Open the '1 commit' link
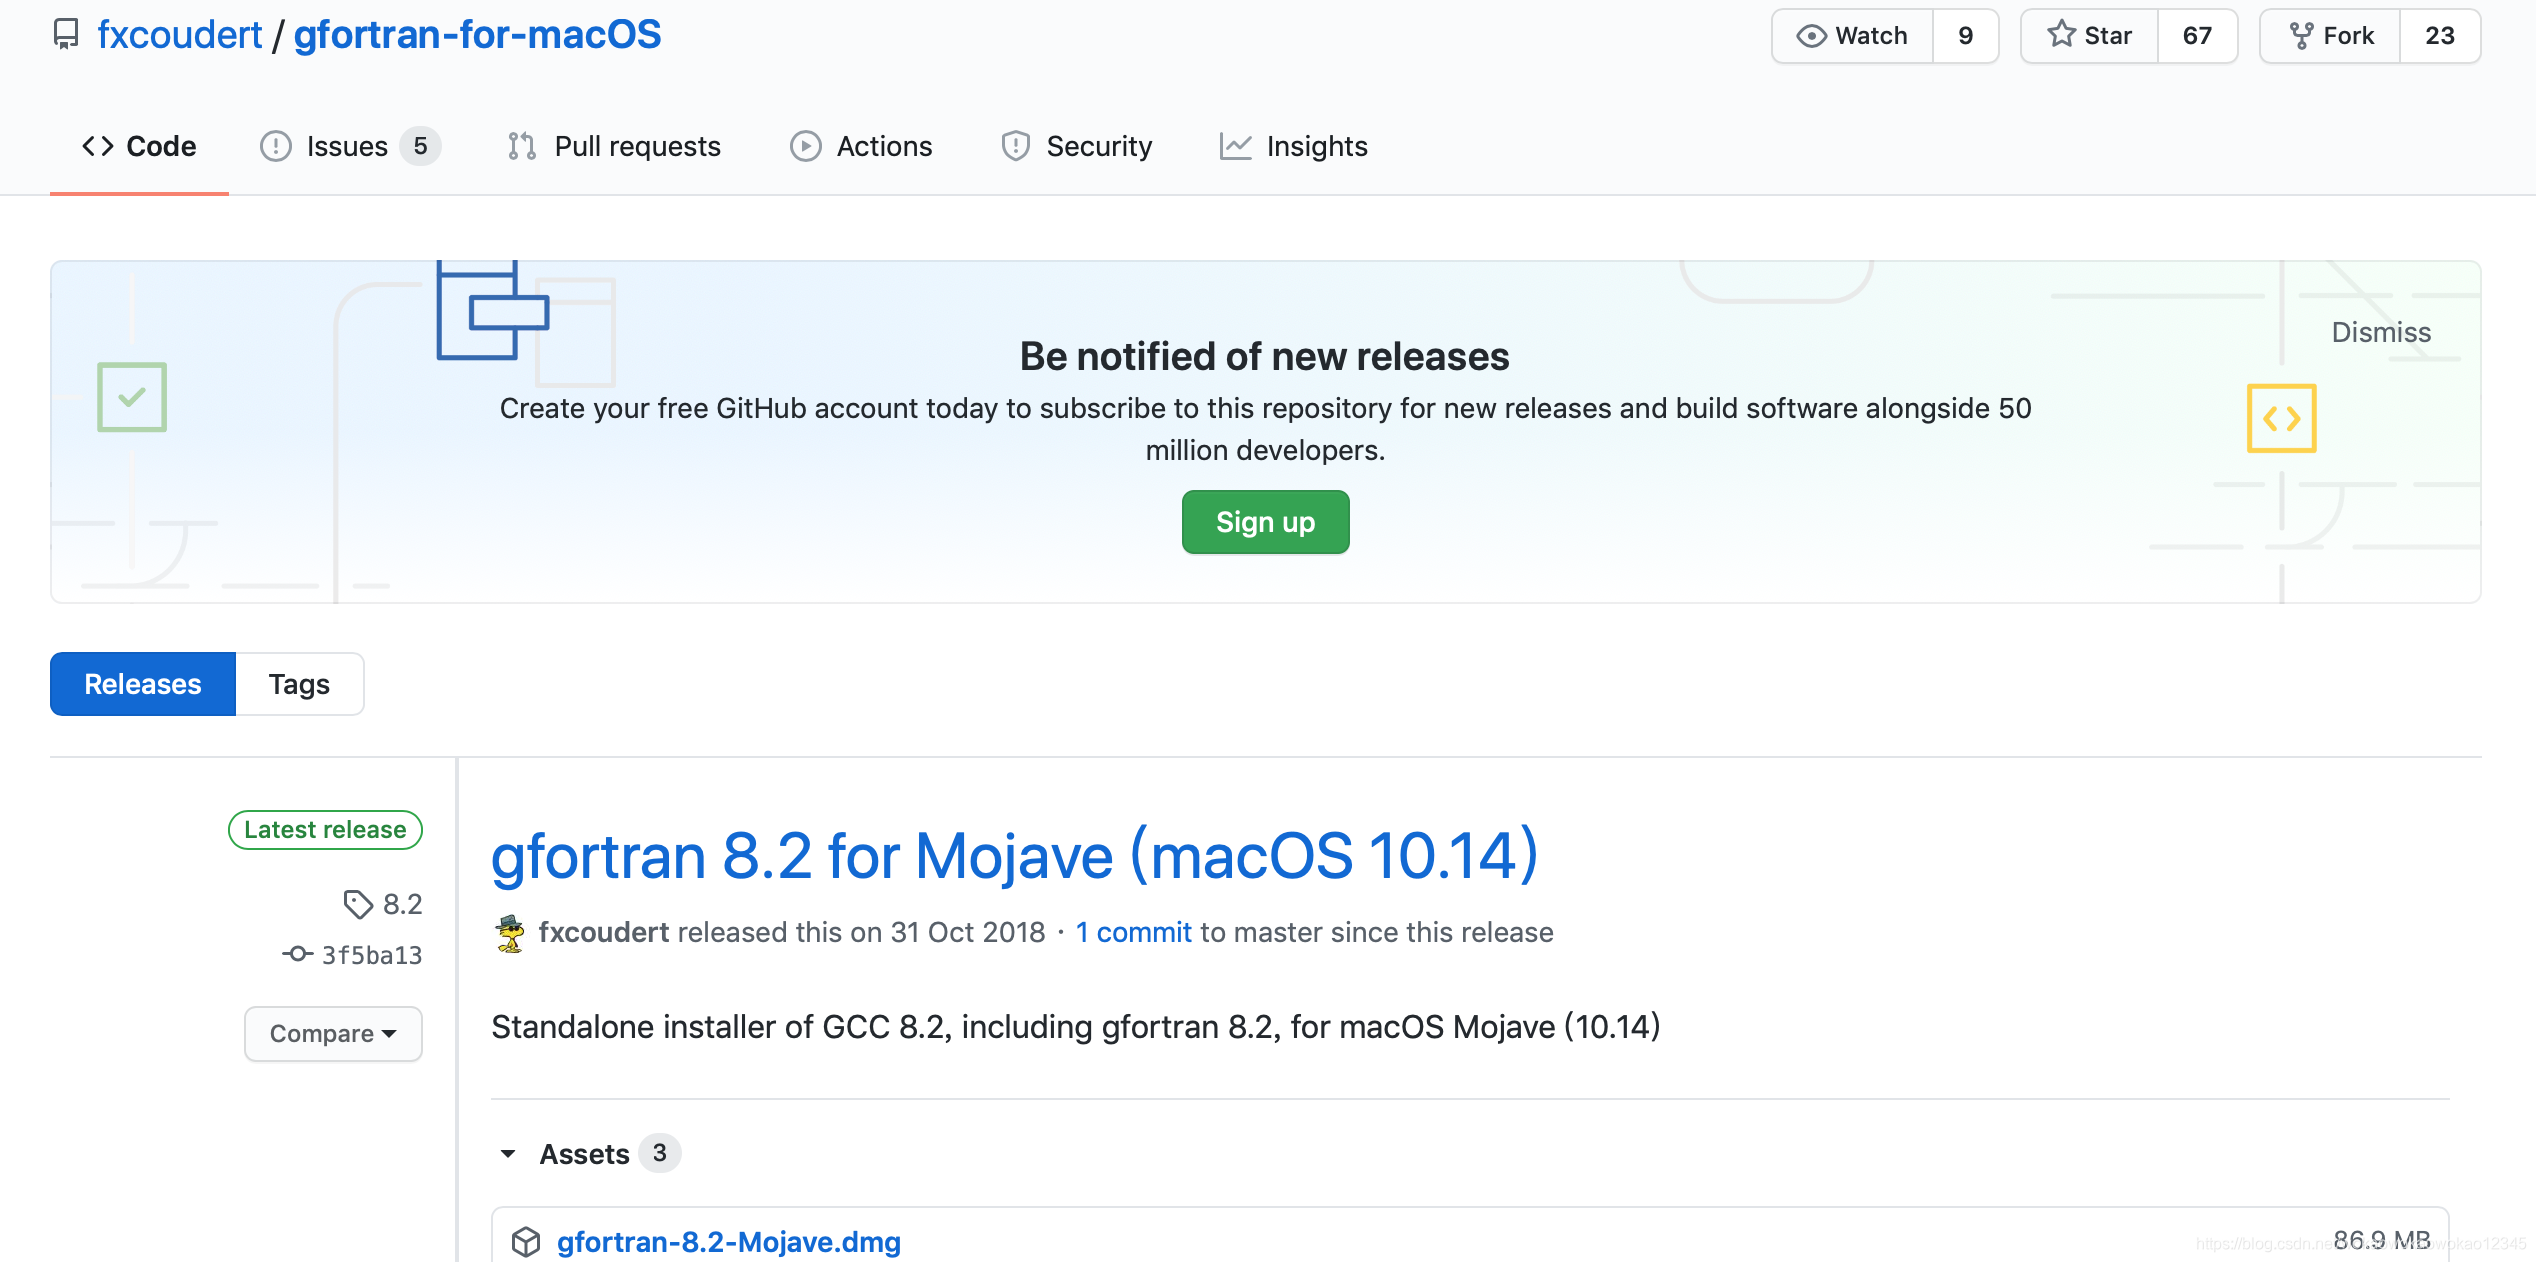The image size is (2536, 1262). click(1133, 932)
